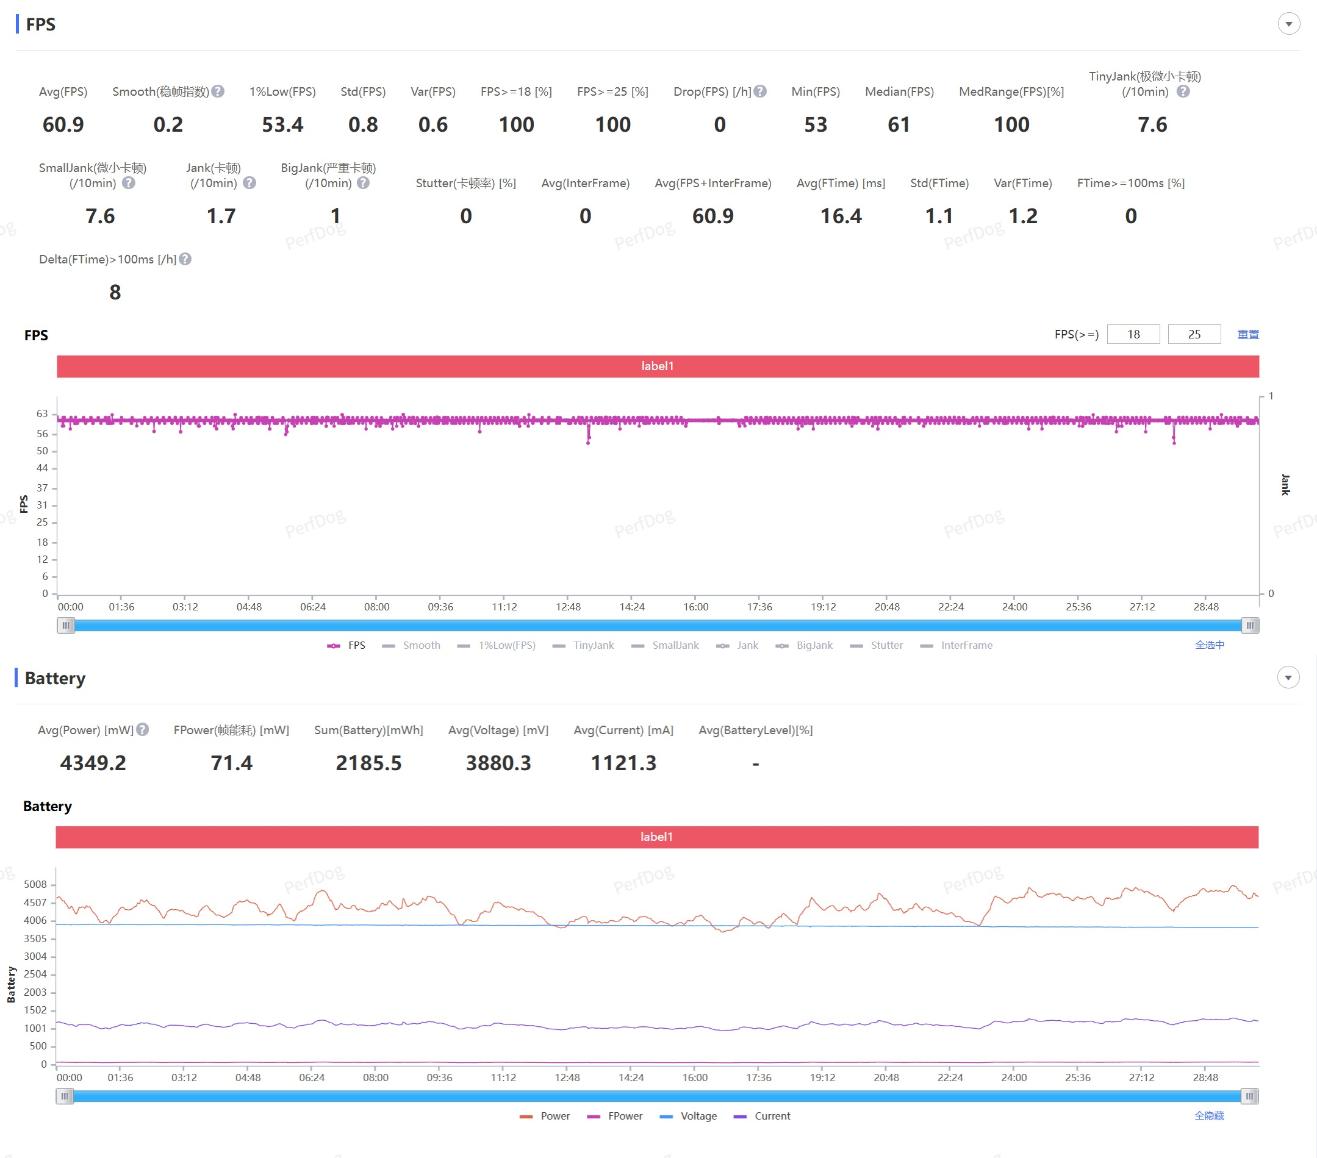Click help icon beside Drop(FPS) [/h]
Viewport: 1317px width, 1158px height.
pos(760,91)
